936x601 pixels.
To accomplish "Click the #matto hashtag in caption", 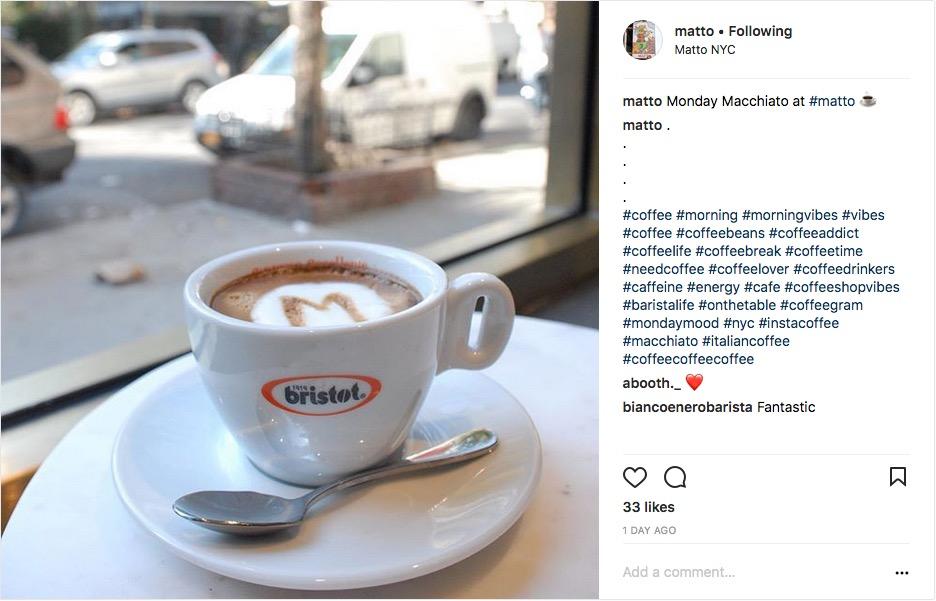I will pyautogui.click(x=832, y=101).
